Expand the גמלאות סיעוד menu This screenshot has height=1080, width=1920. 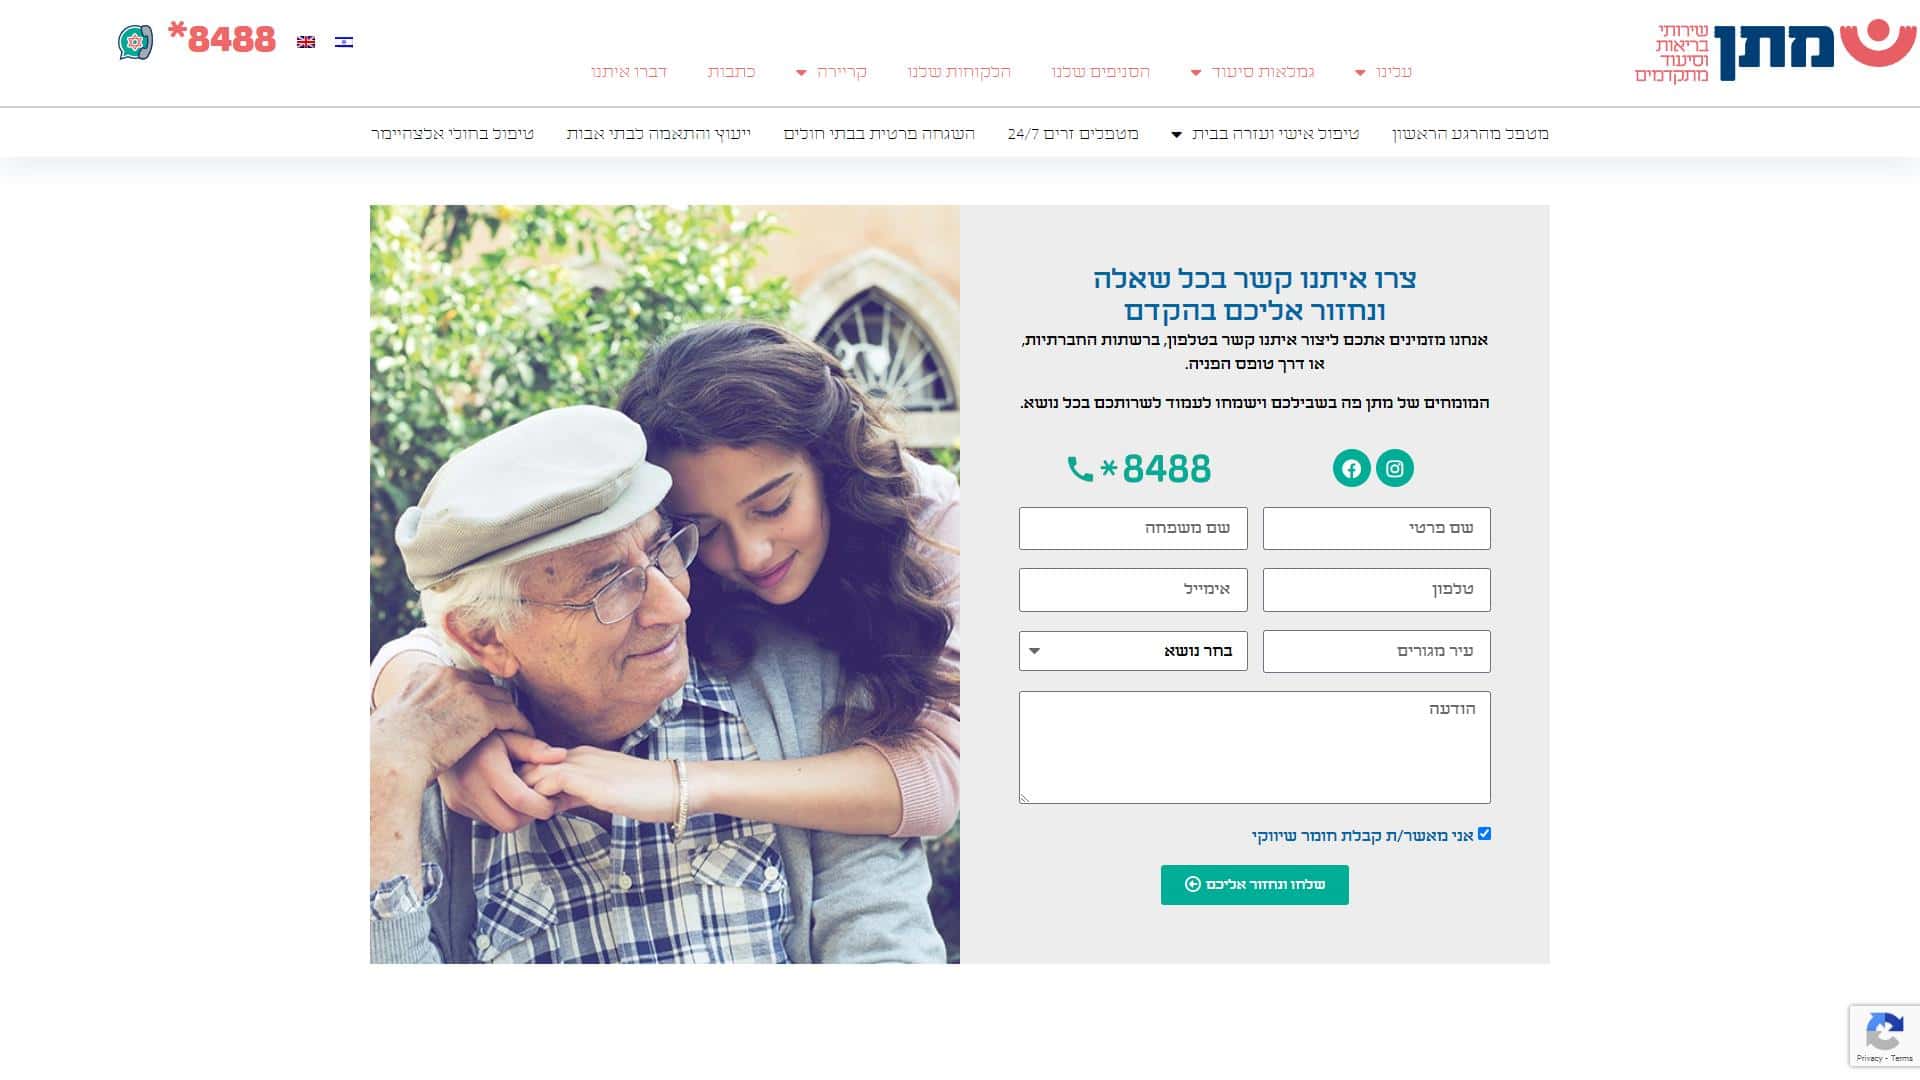point(1252,72)
